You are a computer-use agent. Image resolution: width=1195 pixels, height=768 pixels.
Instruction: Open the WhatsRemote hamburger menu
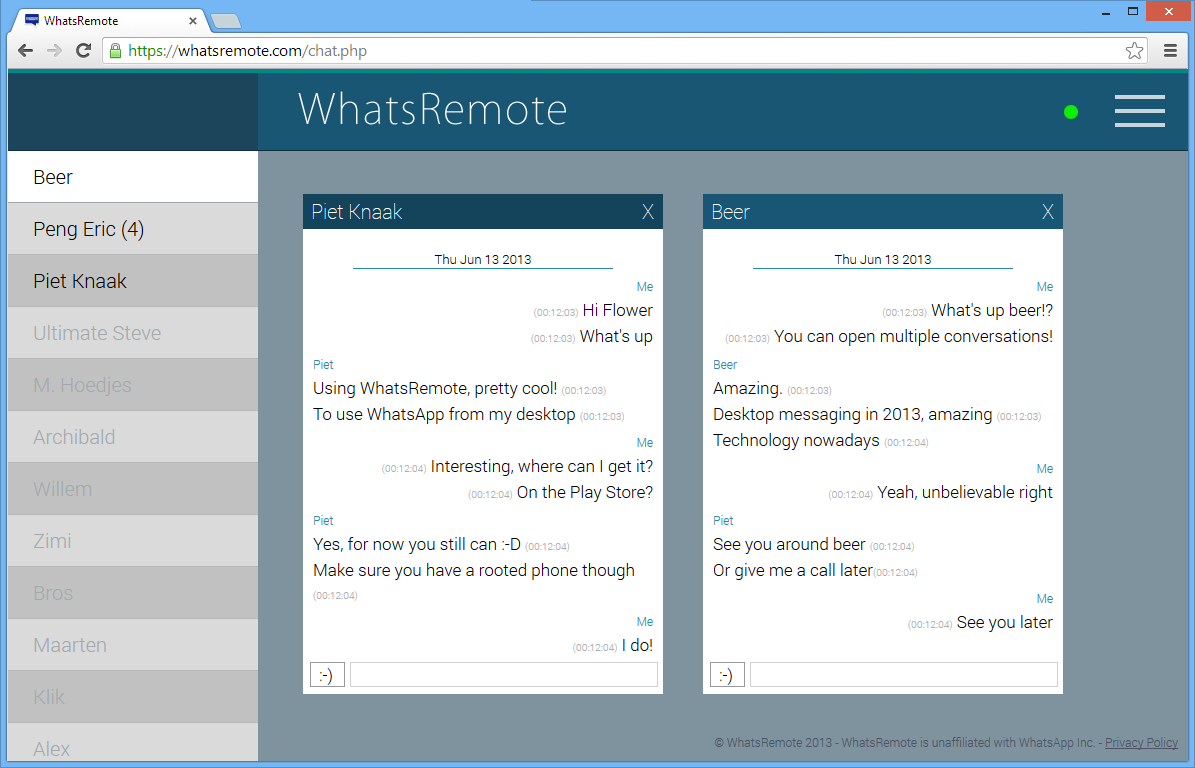coord(1139,111)
